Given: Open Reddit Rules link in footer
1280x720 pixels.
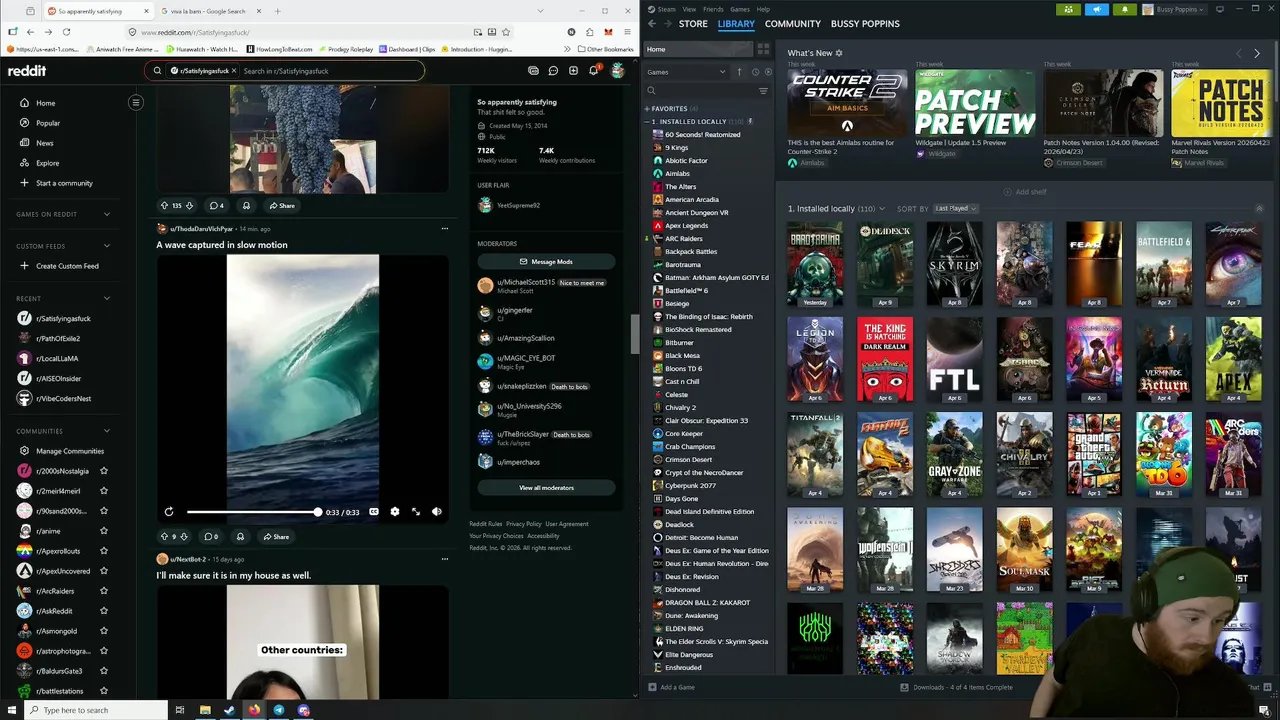Looking at the screenshot, I should click(486, 524).
